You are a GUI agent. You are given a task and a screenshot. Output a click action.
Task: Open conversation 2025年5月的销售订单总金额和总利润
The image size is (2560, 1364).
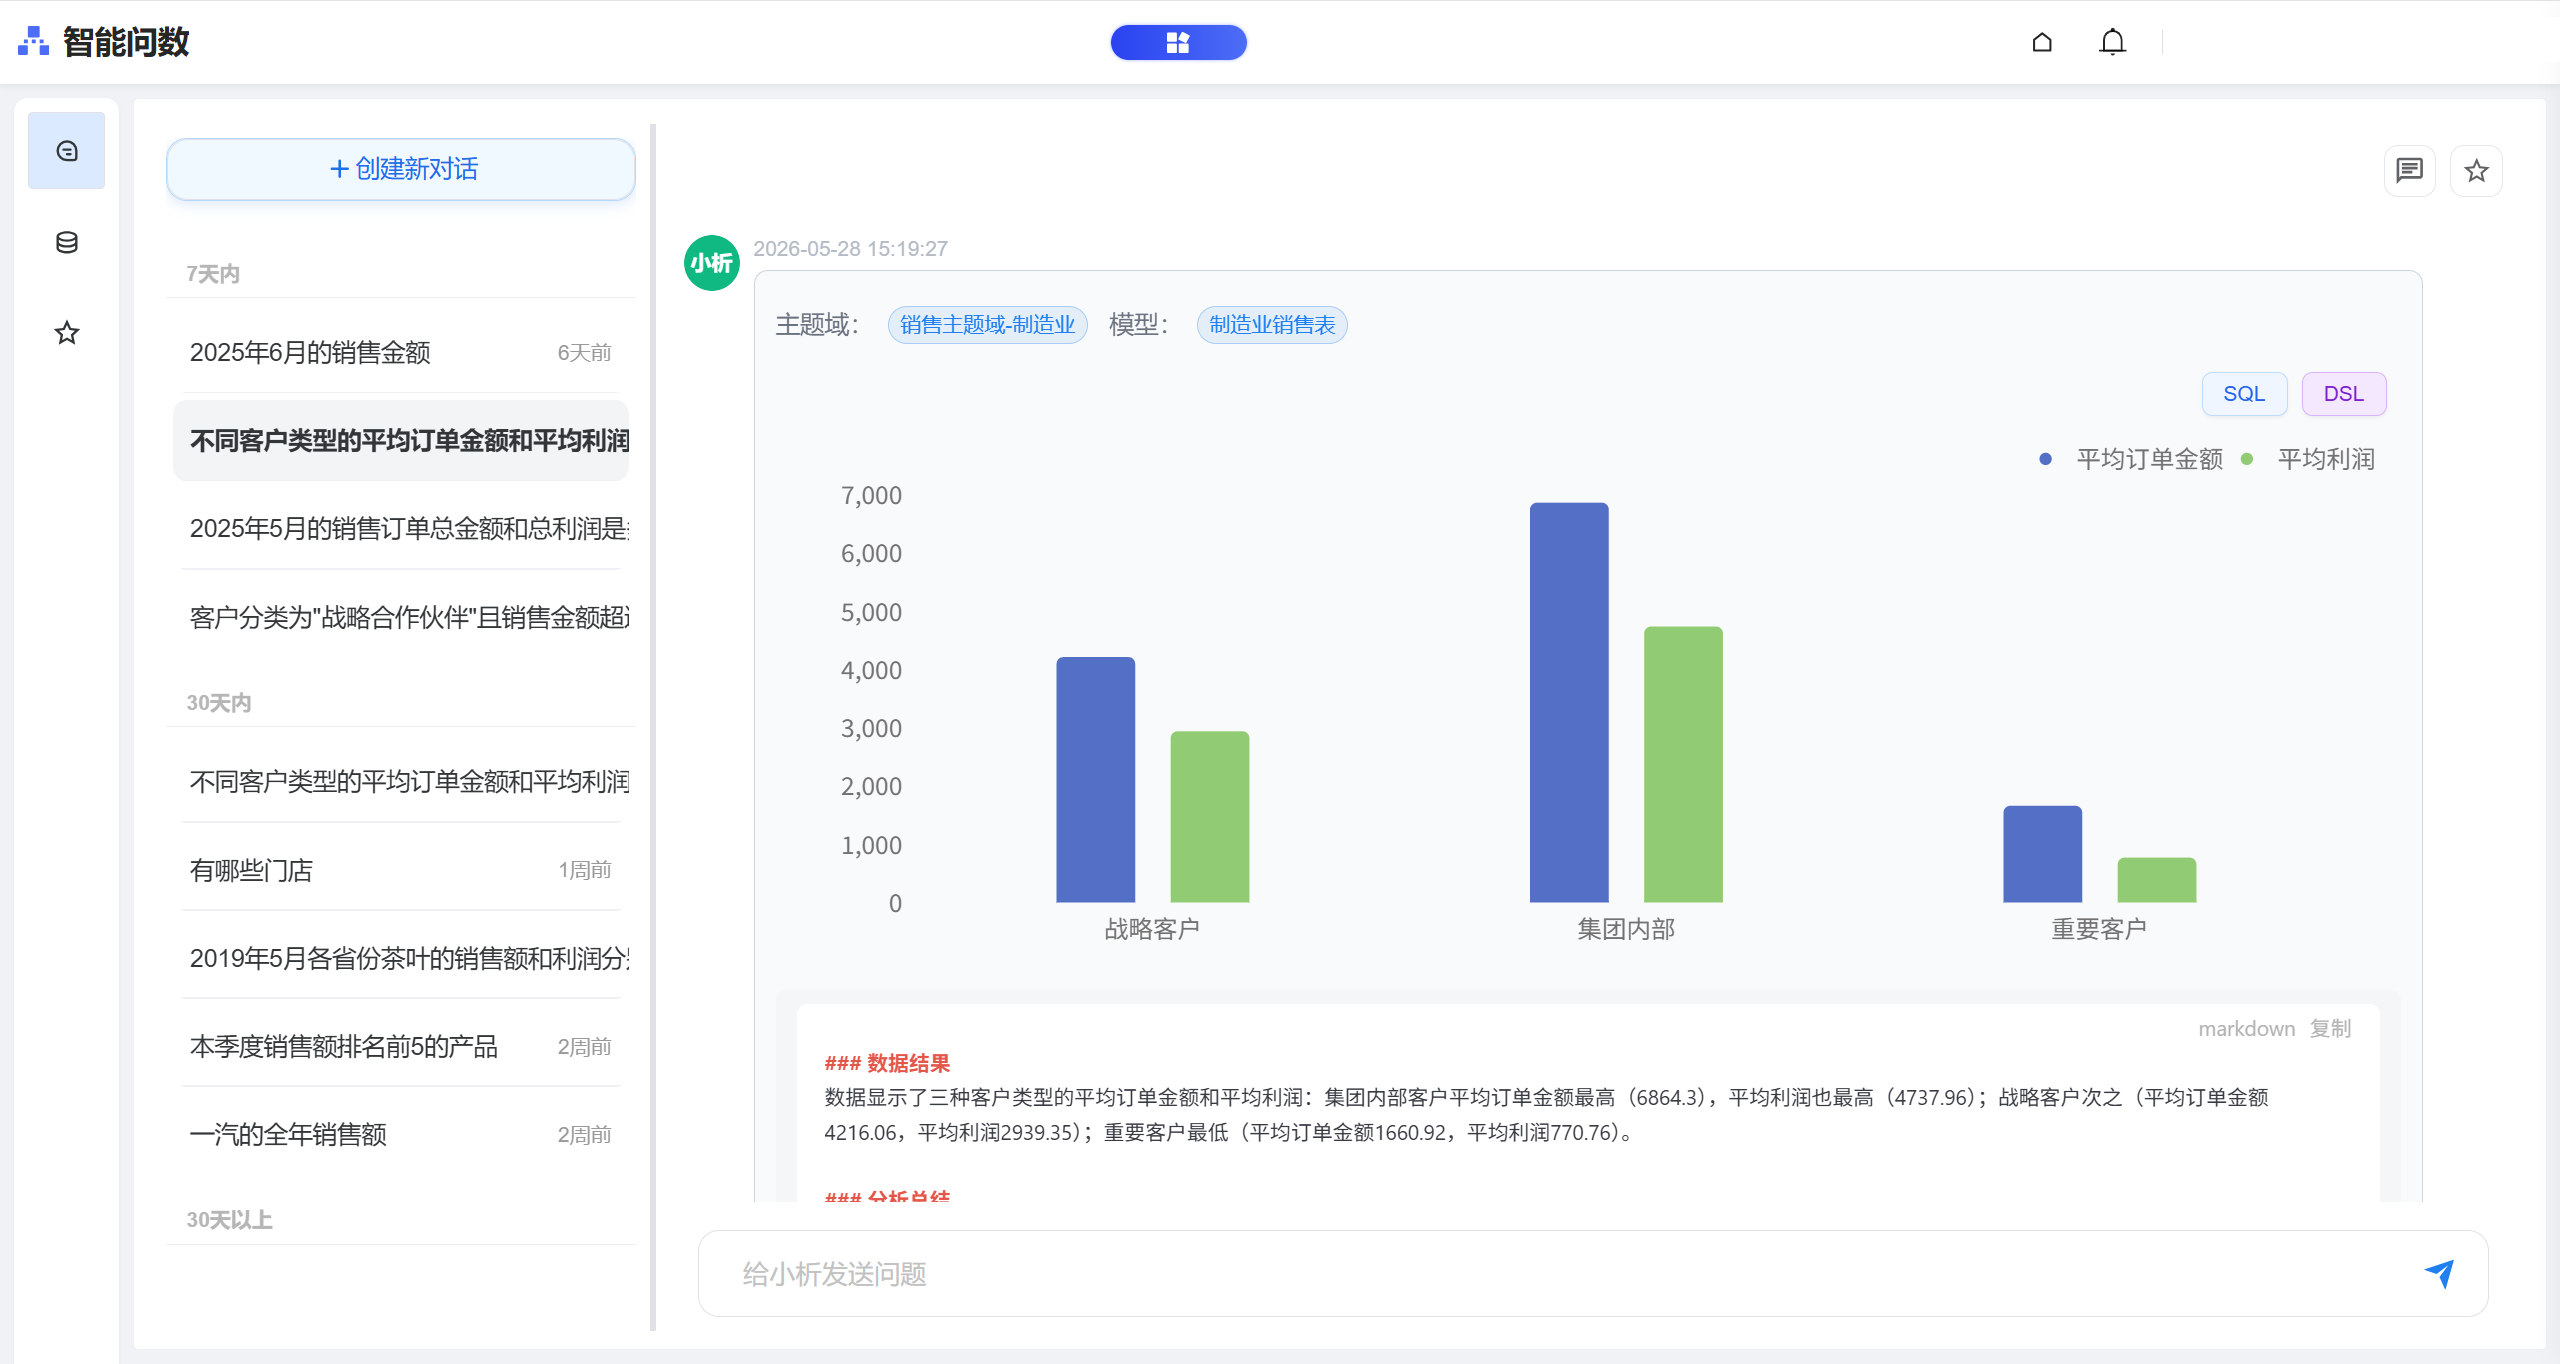[401, 528]
